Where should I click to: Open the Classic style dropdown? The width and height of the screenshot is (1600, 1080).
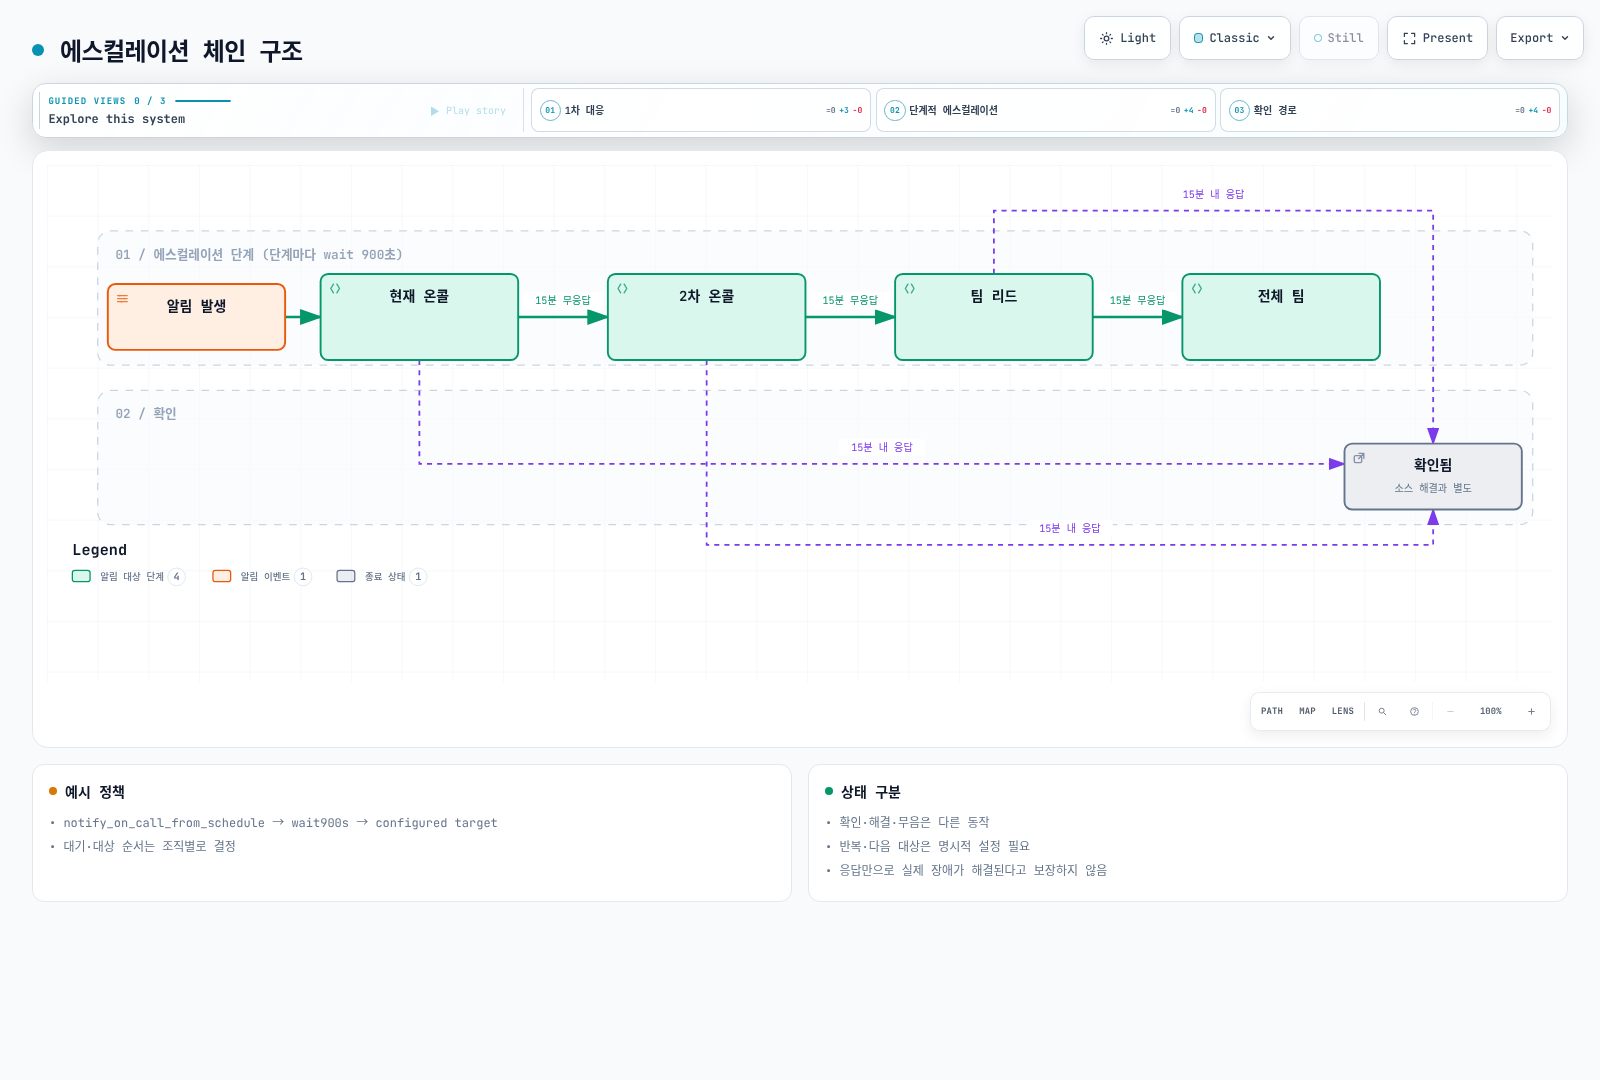tap(1234, 38)
